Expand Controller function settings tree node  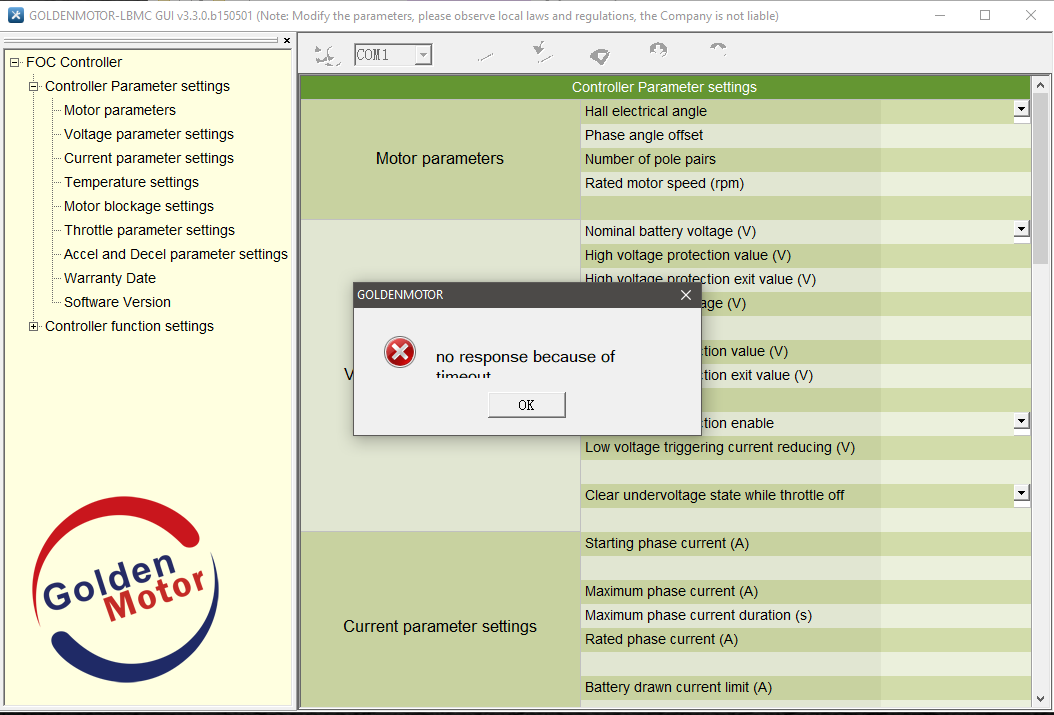(x=34, y=326)
